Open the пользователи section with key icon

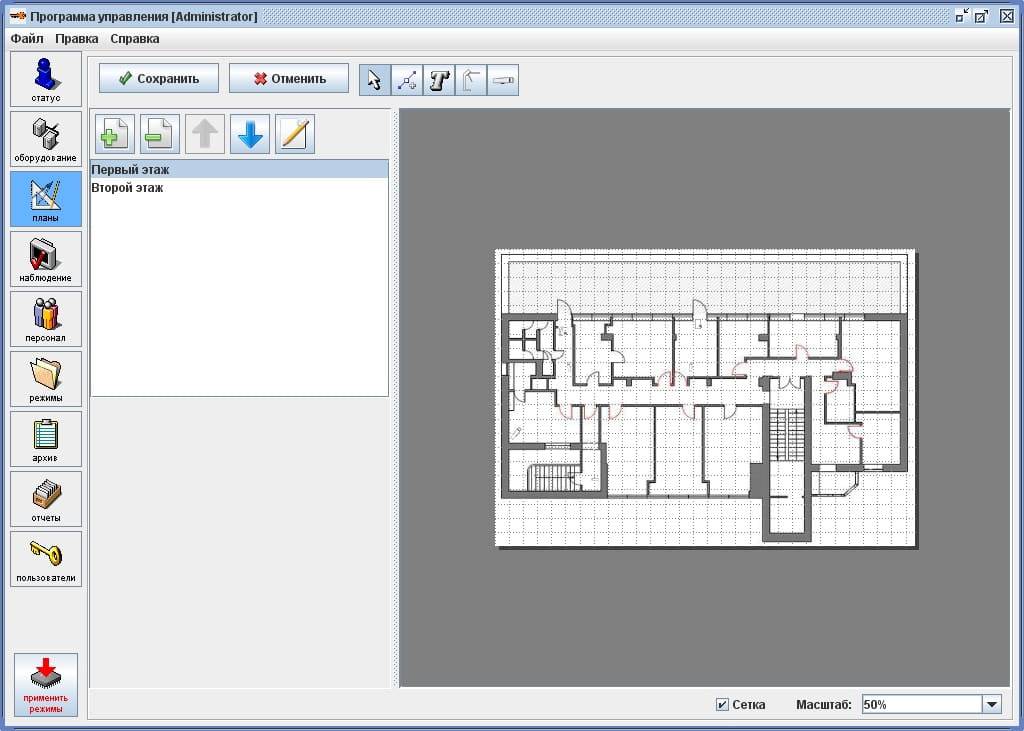(46, 559)
